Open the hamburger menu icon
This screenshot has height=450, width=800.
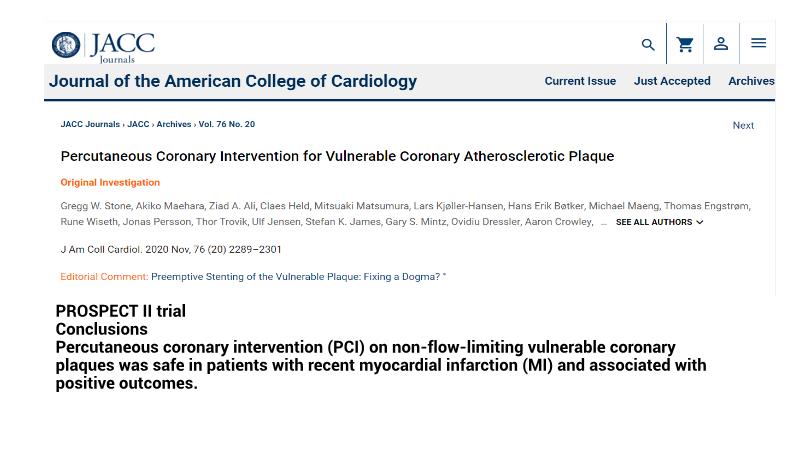click(x=758, y=44)
